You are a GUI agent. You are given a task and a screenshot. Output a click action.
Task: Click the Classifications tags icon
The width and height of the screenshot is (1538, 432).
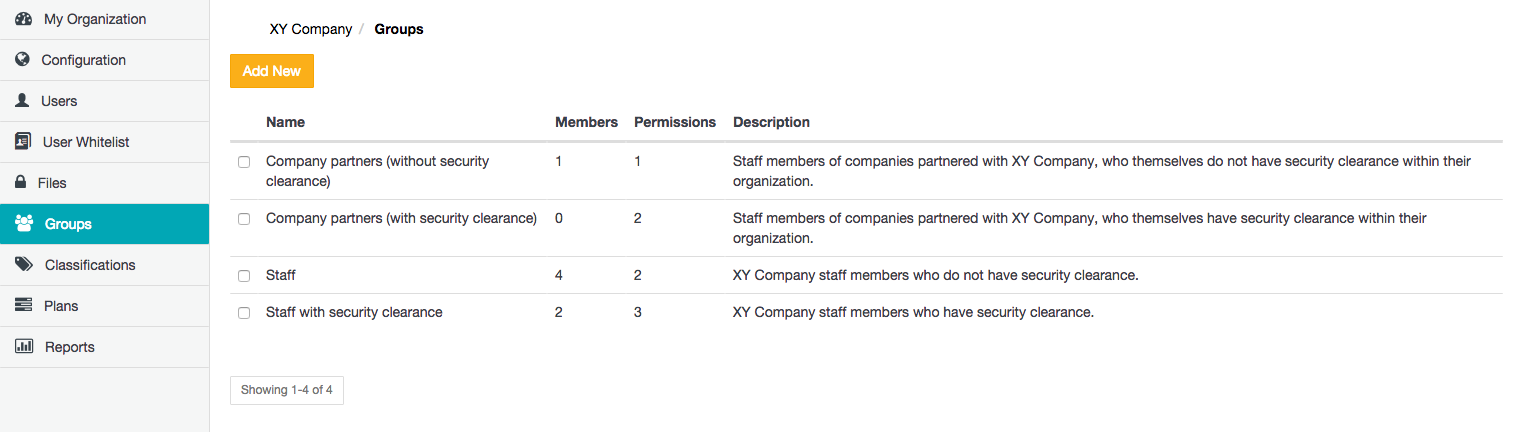[x=25, y=265]
